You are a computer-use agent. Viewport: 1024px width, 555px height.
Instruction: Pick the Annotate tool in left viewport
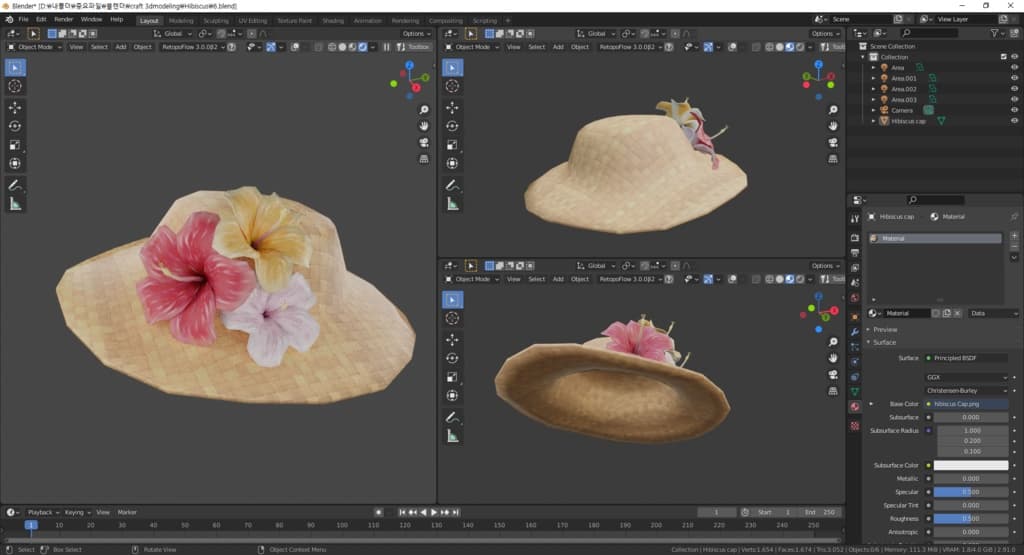tap(15, 185)
